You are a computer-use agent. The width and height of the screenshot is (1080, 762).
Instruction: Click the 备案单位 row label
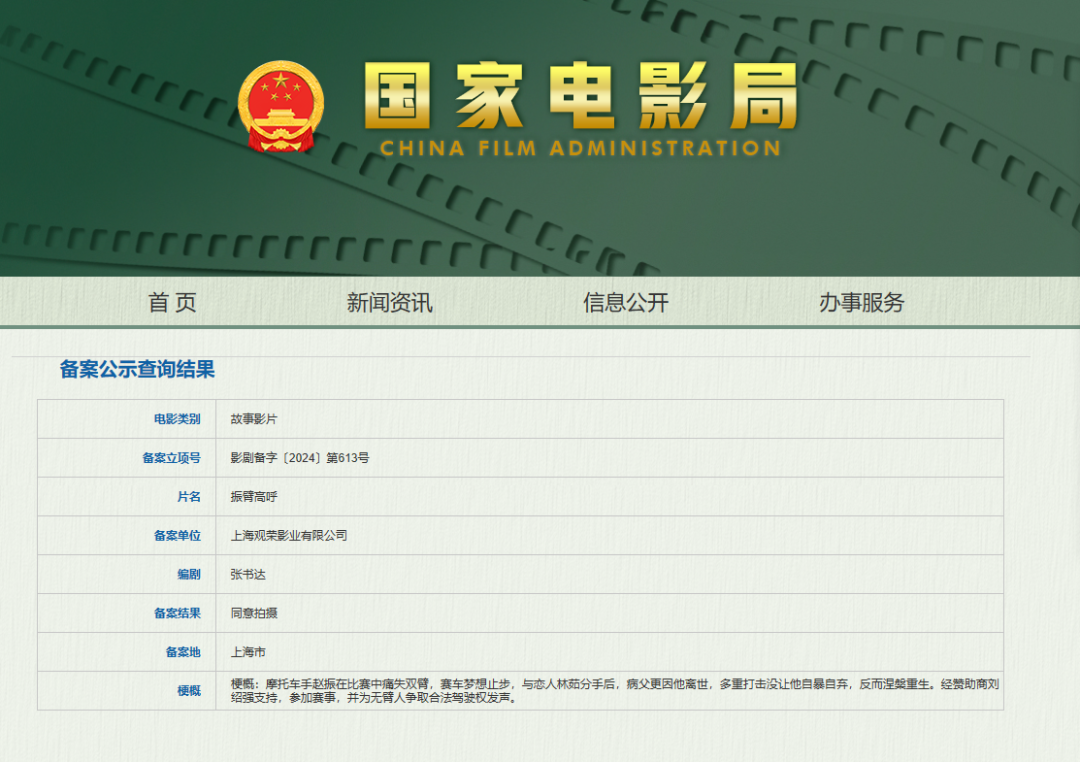click(x=177, y=535)
